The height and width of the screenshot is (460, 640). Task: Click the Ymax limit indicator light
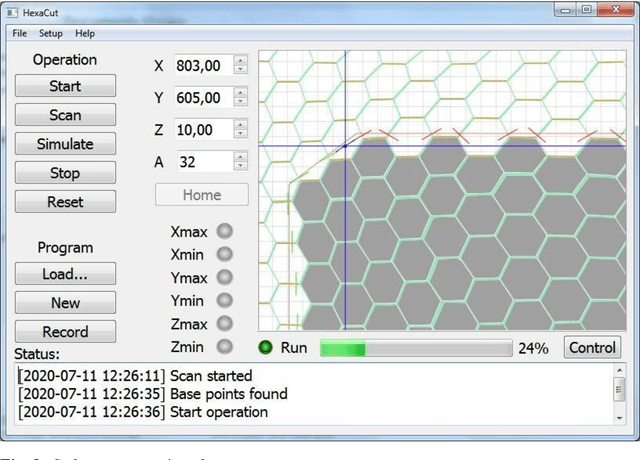coord(224,277)
